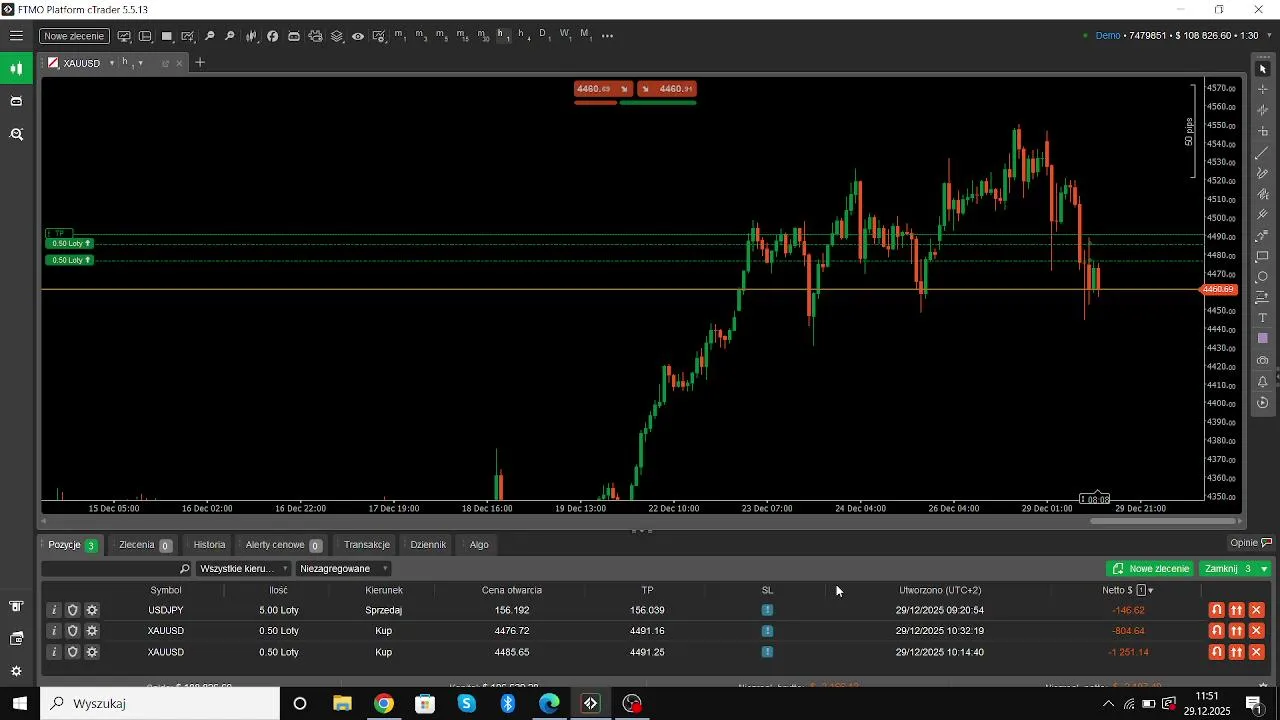This screenshot has width=1280, height=720.
Task: Switch timeframe to m15
Action: coord(462,36)
